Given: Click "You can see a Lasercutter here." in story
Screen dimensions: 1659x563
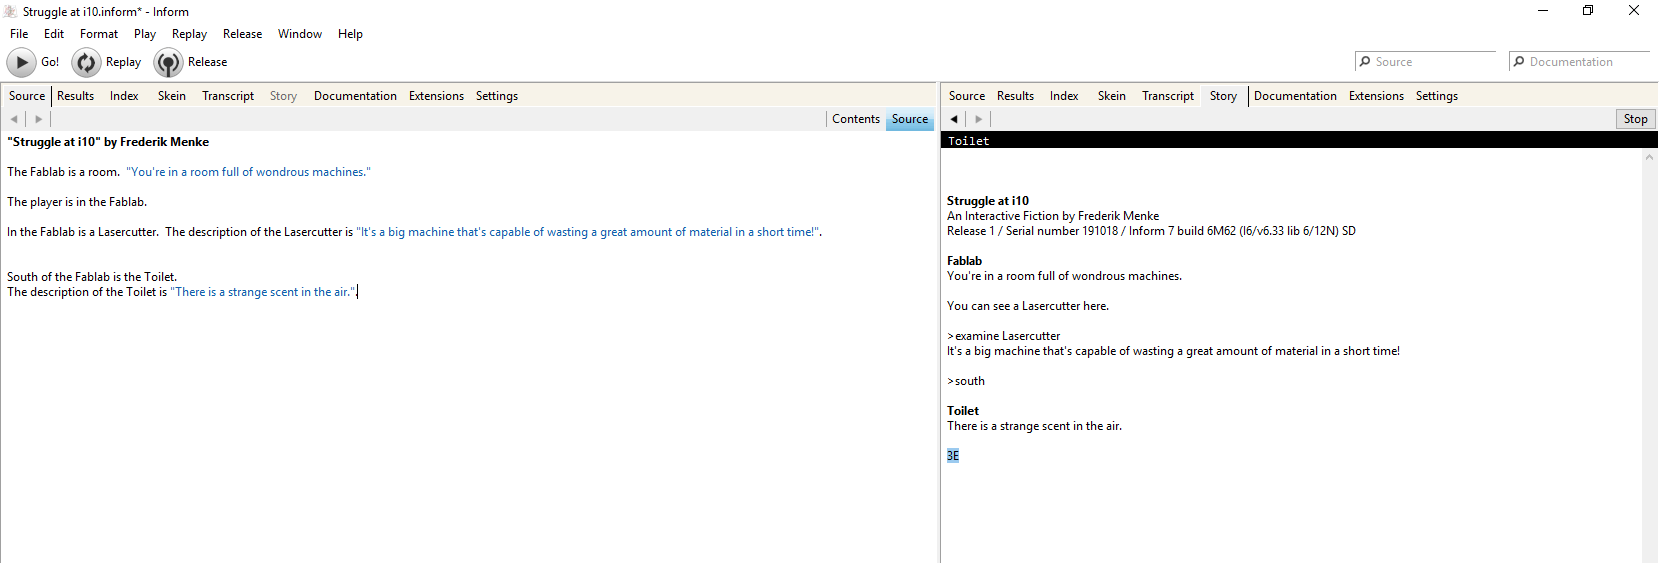Looking at the screenshot, I should 1028,306.
